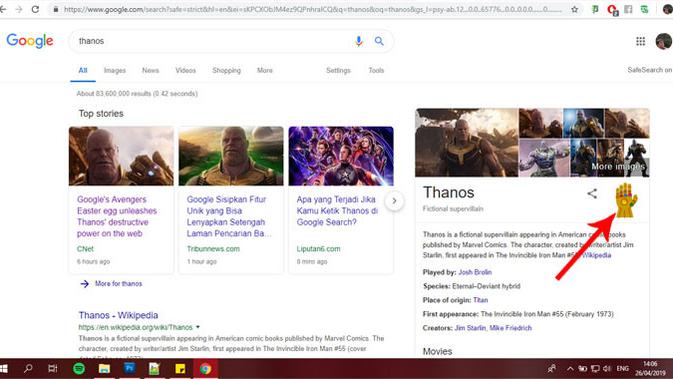Click the blue search magnifier icon

(379, 41)
